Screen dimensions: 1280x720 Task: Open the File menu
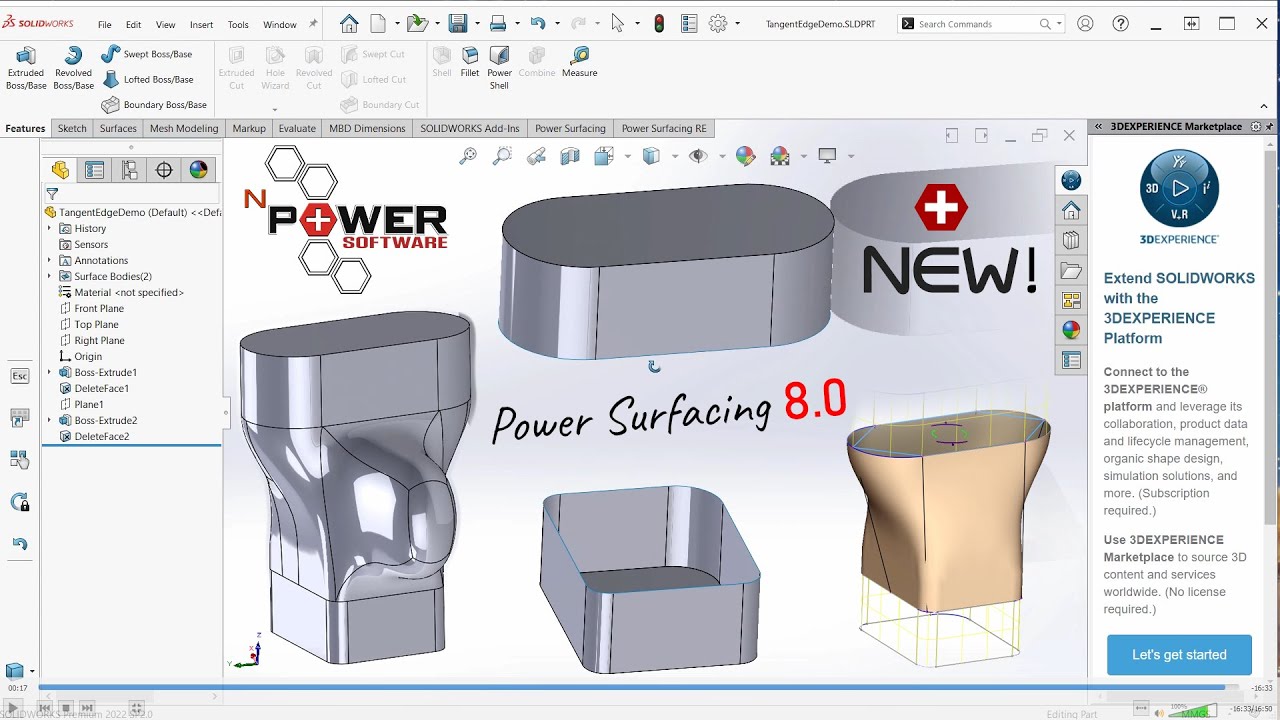(105, 24)
